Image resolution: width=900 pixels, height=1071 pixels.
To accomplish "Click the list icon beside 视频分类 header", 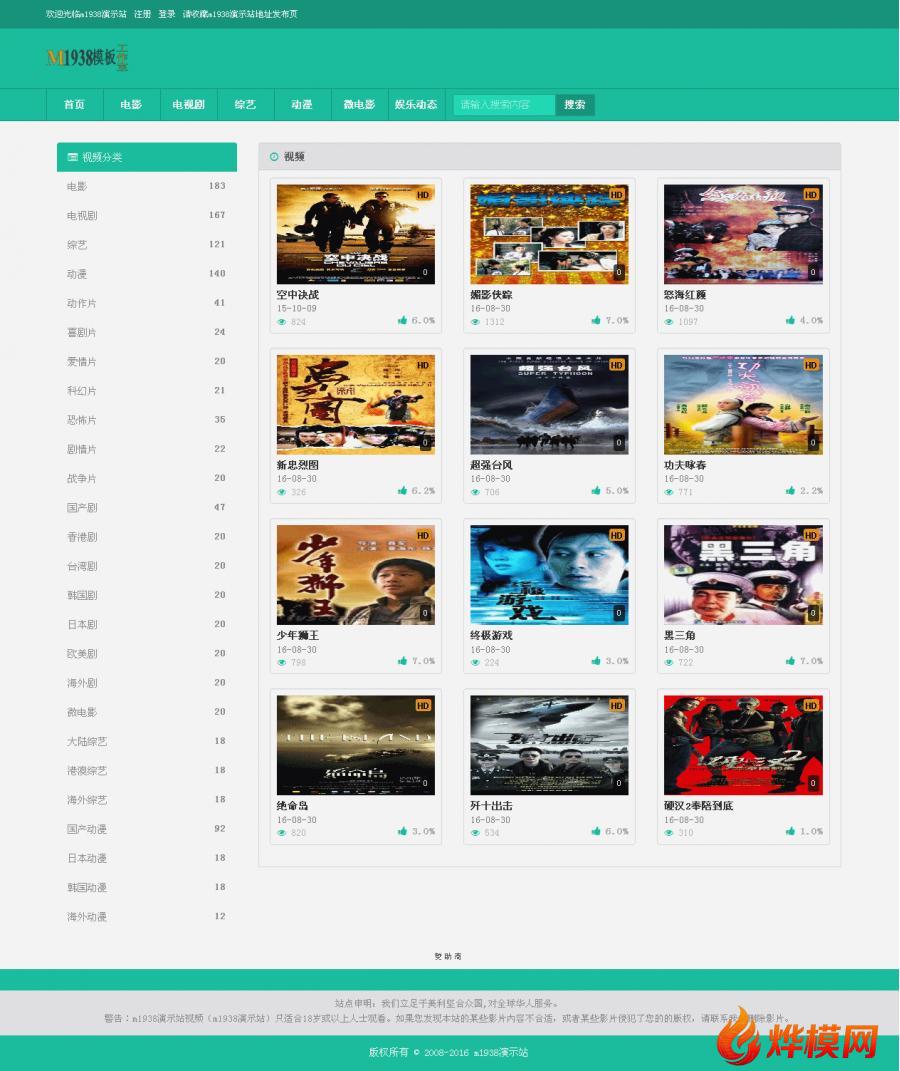I will [x=72, y=157].
